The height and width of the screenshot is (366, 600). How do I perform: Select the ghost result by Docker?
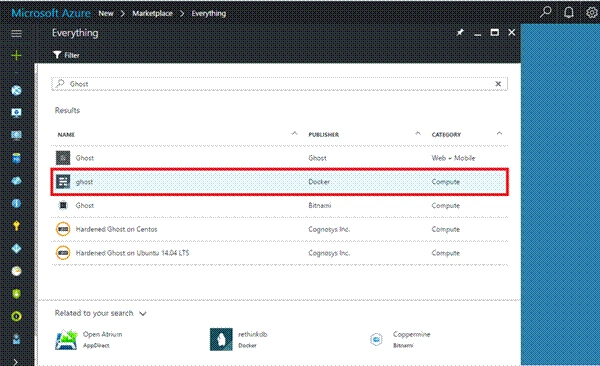(279, 182)
